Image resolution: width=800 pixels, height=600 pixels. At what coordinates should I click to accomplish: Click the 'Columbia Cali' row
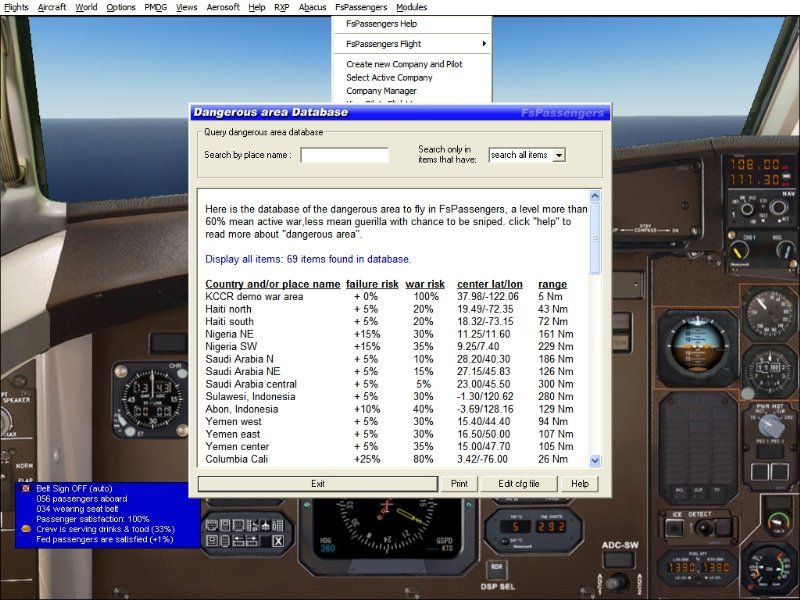click(389, 459)
